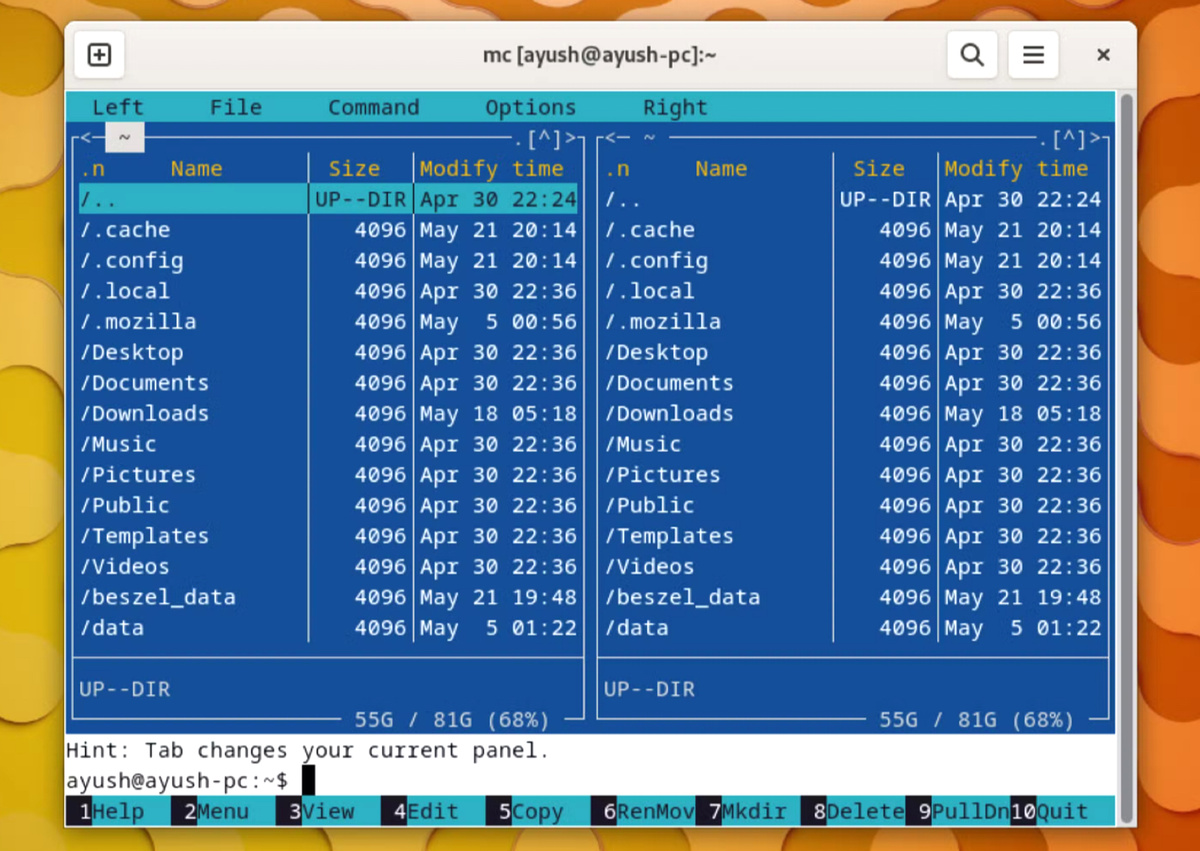Click the highlighted /.. entry in left panel
Viewport: 1200px width, 851px height.
[x=328, y=199]
